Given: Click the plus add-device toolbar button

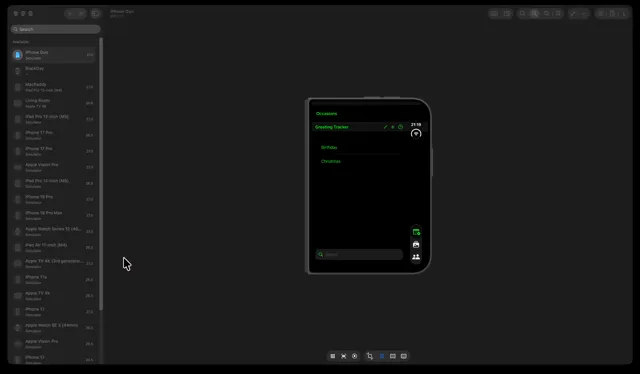Looking at the screenshot, I should pyautogui.click(x=70, y=14).
